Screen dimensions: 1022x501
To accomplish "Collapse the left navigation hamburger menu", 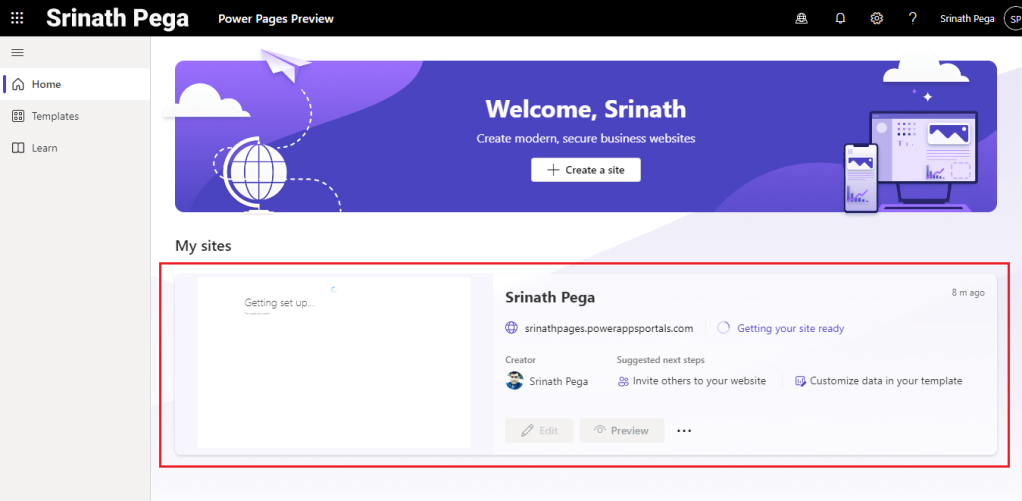I will coord(17,52).
